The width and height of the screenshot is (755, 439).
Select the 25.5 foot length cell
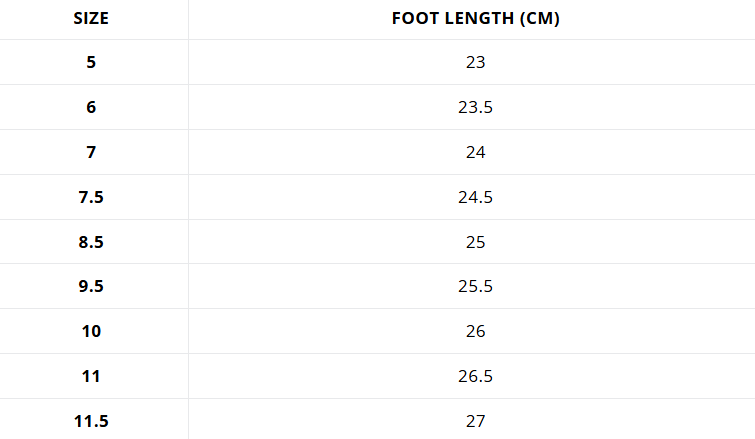pyautogui.click(x=475, y=287)
